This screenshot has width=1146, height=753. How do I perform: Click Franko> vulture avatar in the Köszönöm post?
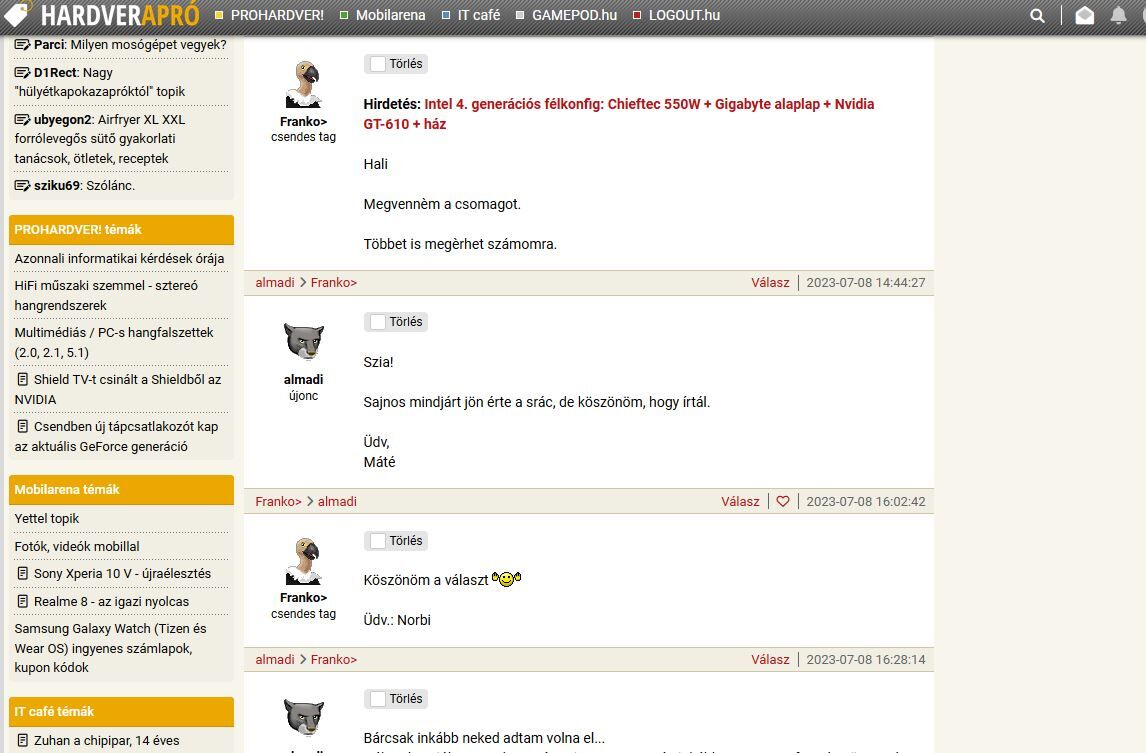pos(303,561)
